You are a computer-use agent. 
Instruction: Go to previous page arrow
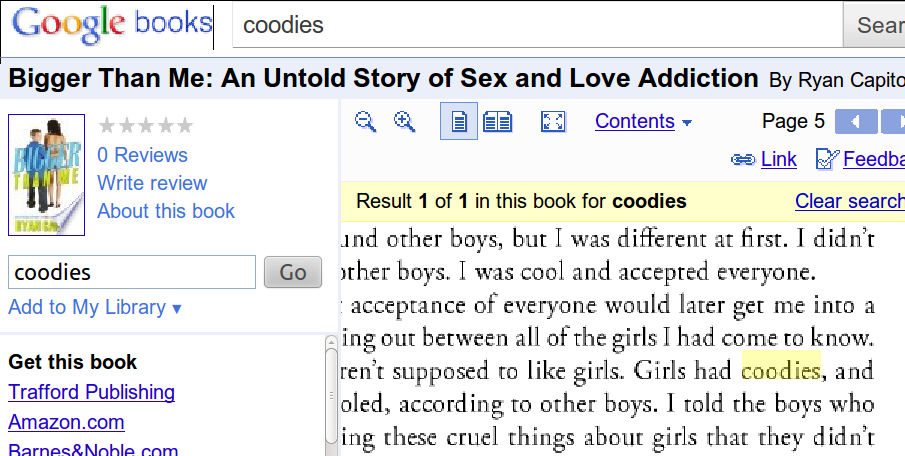[x=855, y=122]
